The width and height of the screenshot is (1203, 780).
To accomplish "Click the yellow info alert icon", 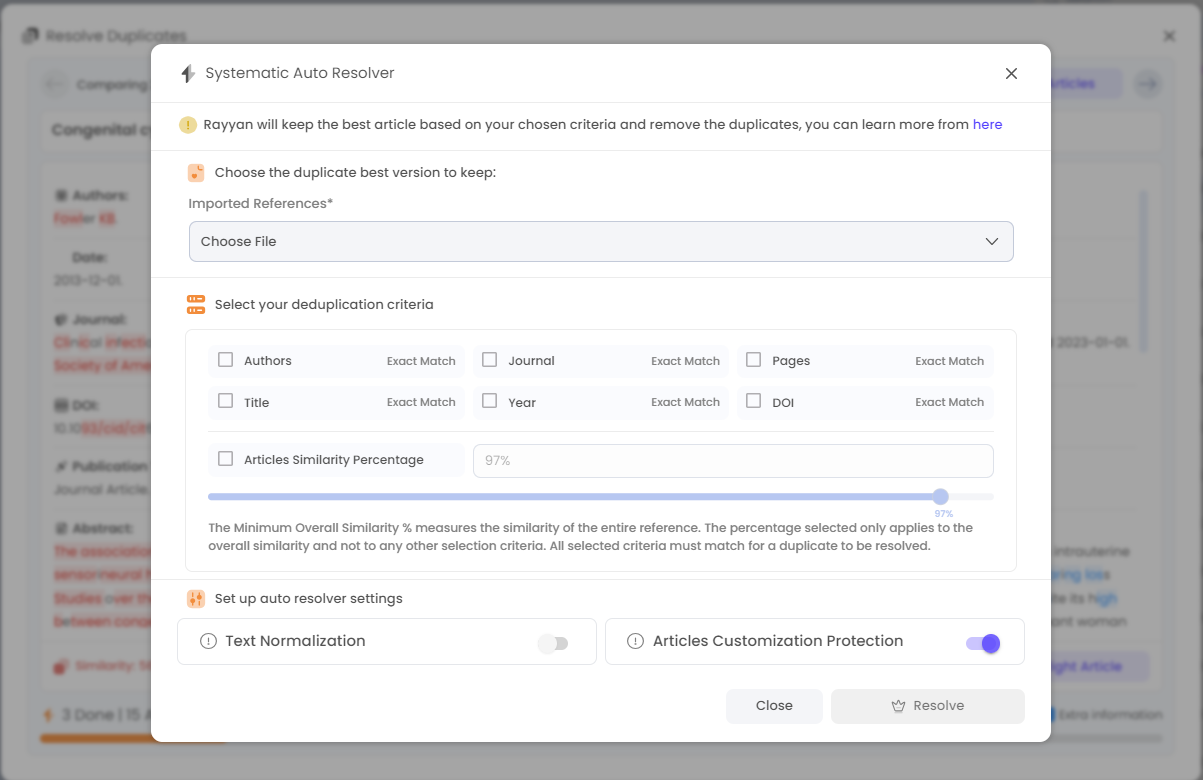I will pyautogui.click(x=188, y=125).
